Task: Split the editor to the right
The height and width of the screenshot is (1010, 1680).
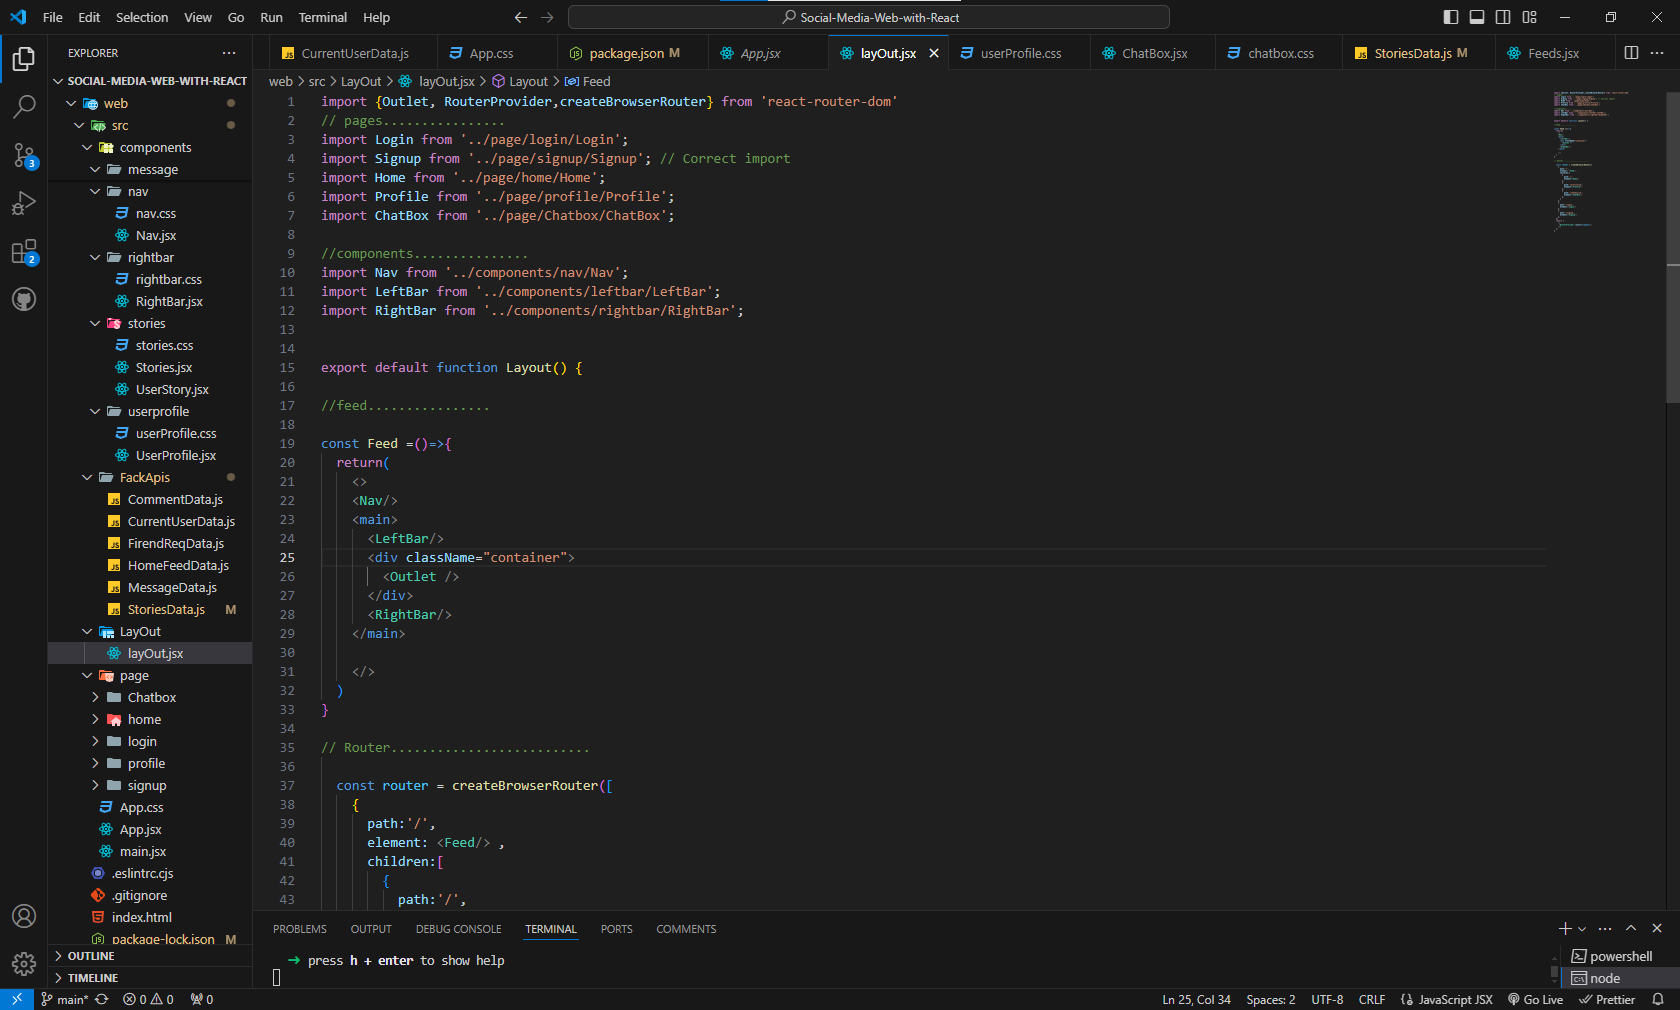Action: (1631, 53)
